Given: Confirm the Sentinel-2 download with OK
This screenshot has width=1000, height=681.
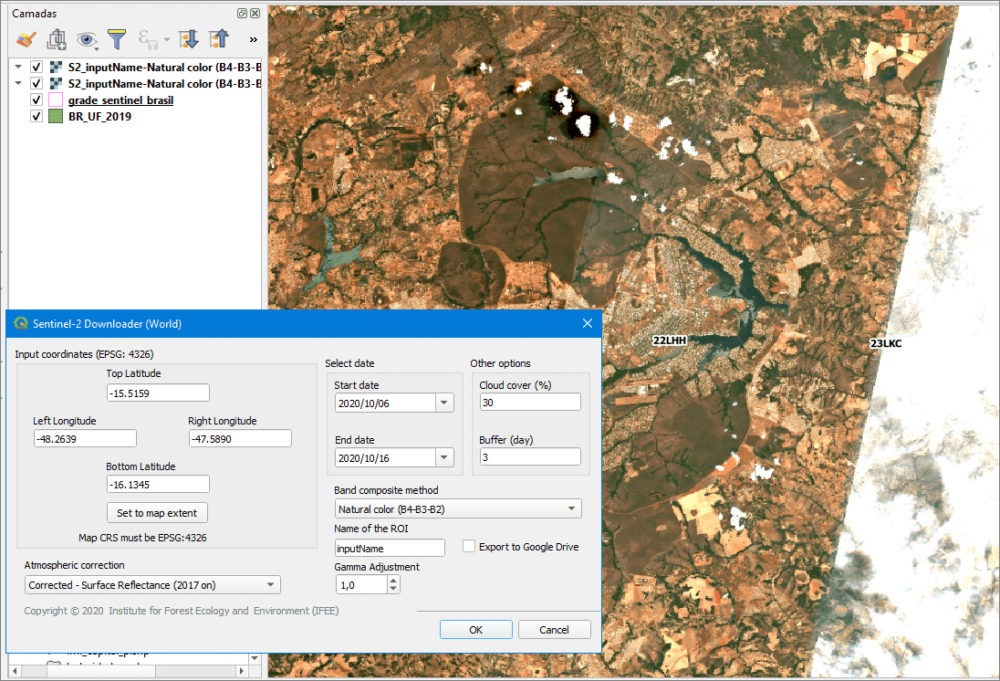Looking at the screenshot, I should [476, 629].
